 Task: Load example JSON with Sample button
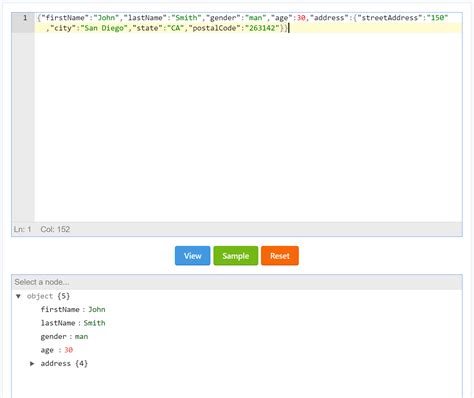(x=236, y=256)
